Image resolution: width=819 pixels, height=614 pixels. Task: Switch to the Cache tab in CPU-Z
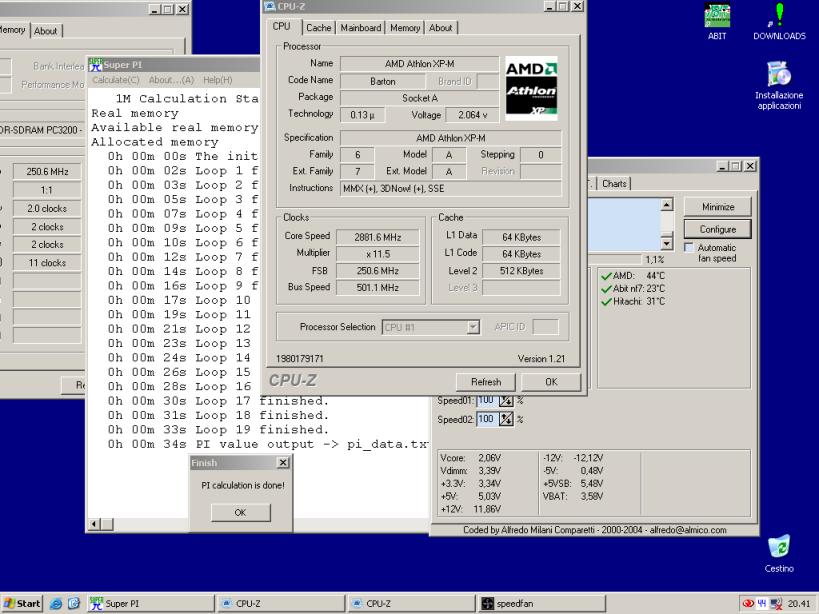point(319,28)
